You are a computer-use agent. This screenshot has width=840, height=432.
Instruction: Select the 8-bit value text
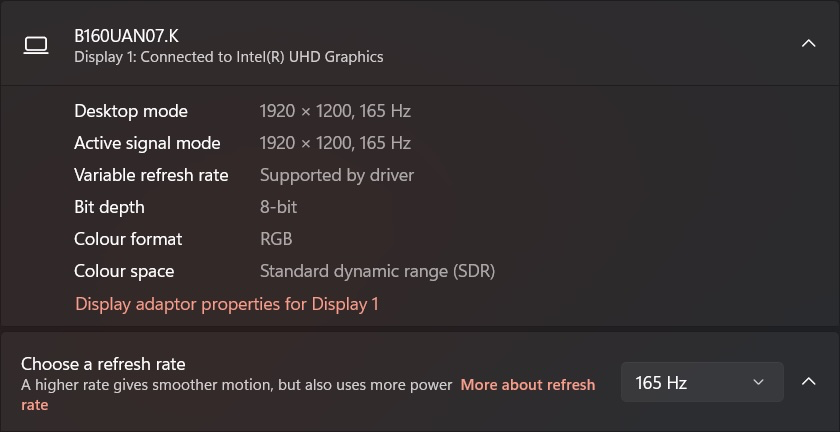pos(278,207)
